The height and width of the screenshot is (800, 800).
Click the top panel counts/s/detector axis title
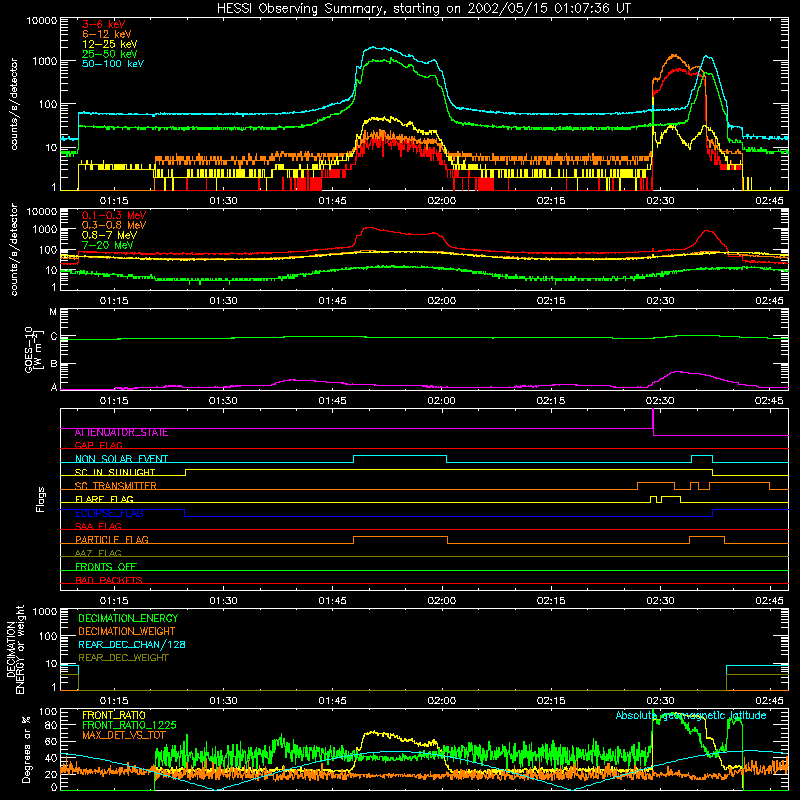click(x=14, y=104)
